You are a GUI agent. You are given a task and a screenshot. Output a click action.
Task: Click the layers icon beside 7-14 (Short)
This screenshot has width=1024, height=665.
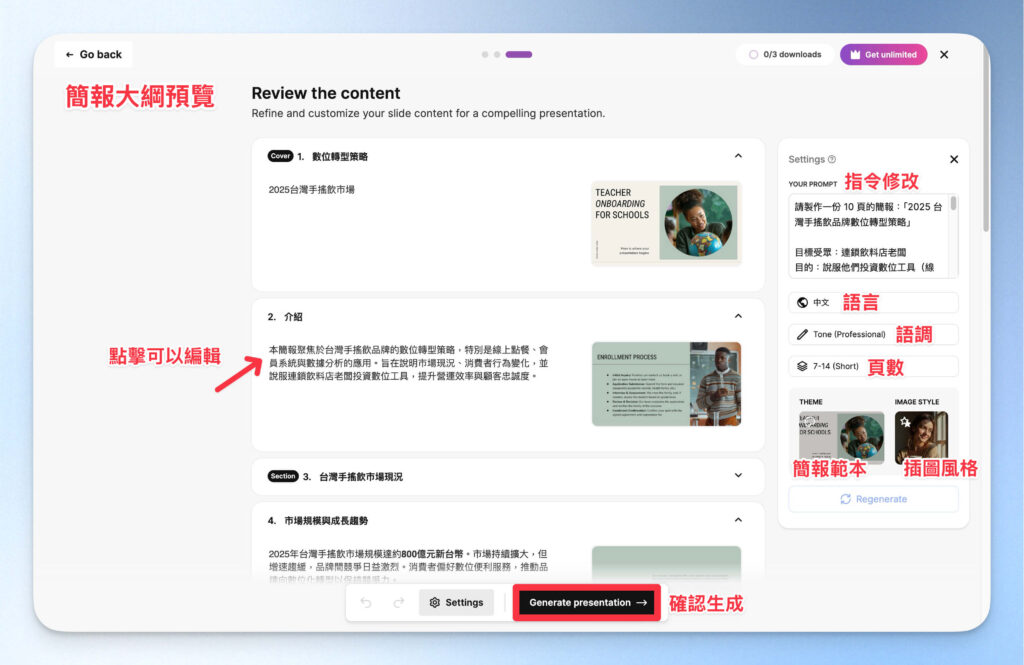coord(802,364)
